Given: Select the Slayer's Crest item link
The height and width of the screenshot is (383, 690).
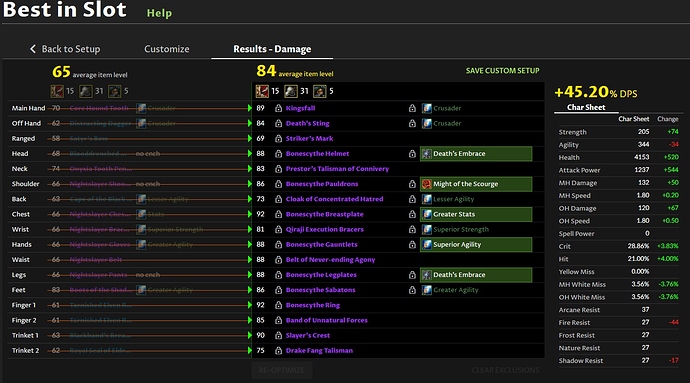Looking at the screenshot, I should [308, 335].
